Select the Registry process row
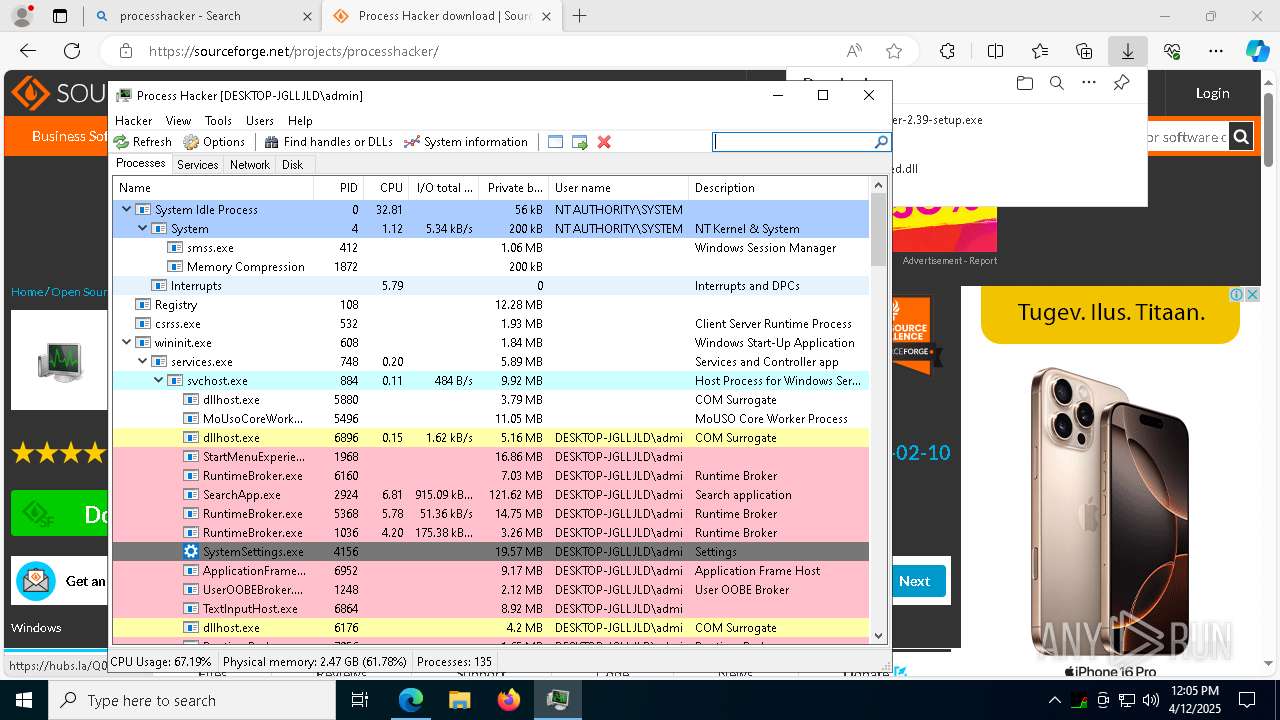Screen dimensions: 1280x720 (490, 305)
